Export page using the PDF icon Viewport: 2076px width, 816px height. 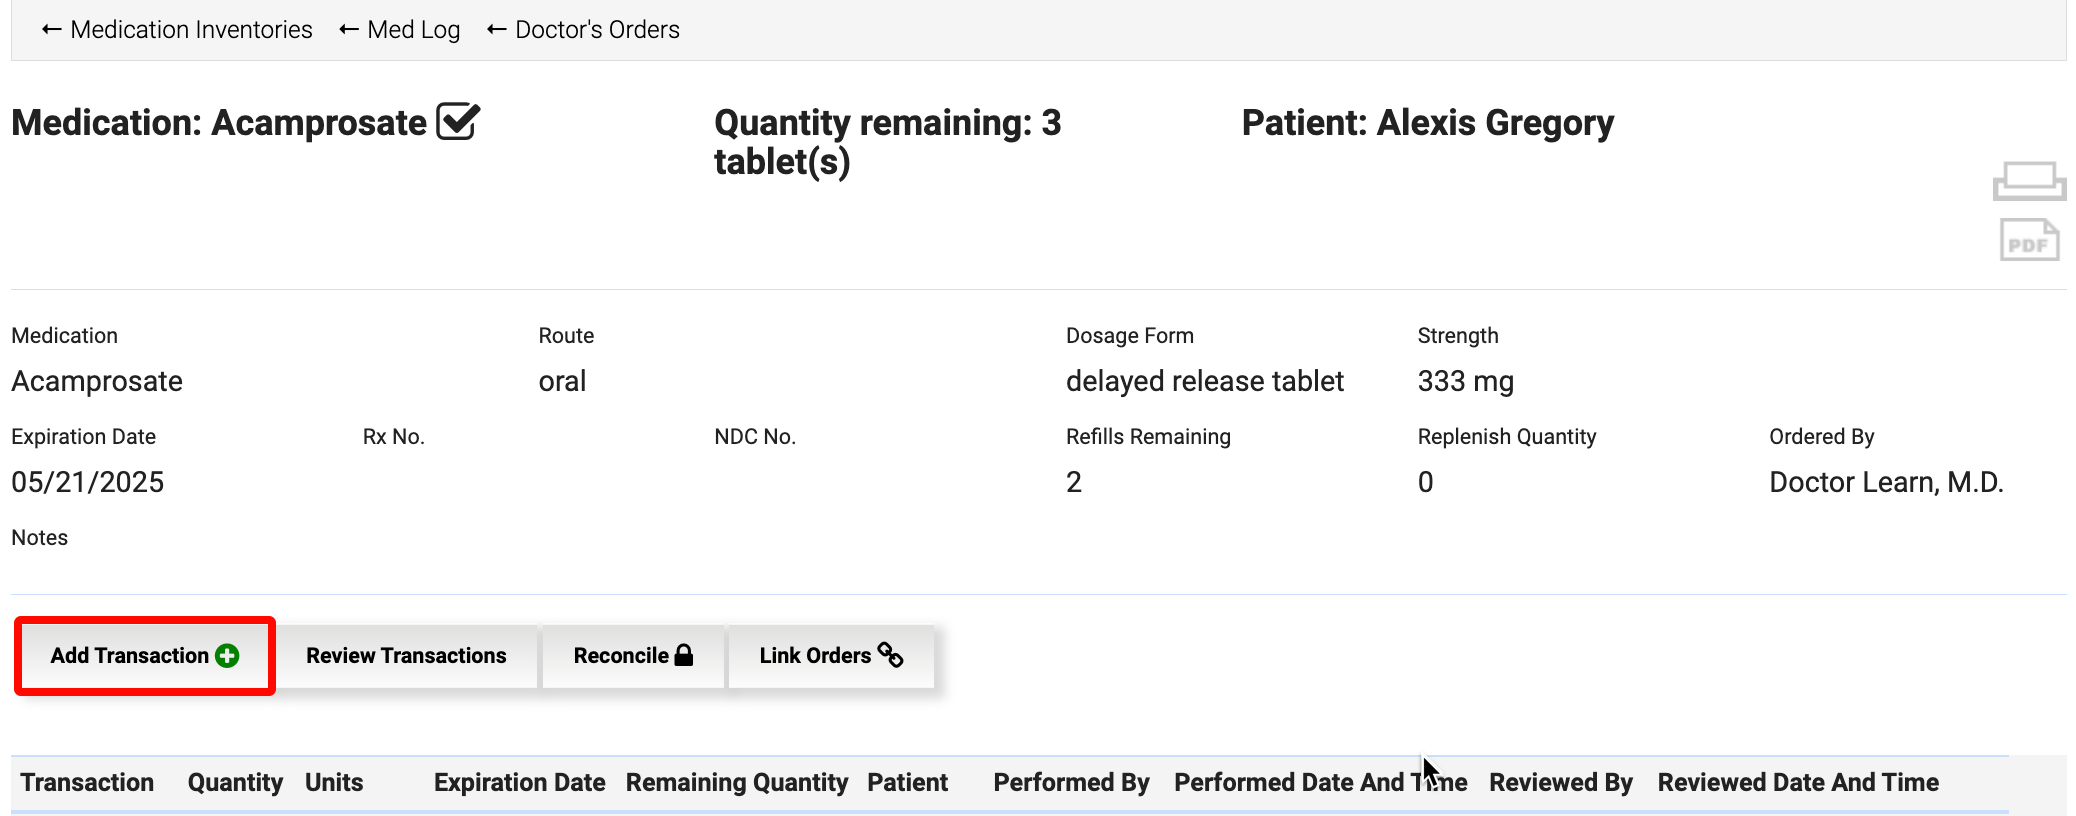2028,241
